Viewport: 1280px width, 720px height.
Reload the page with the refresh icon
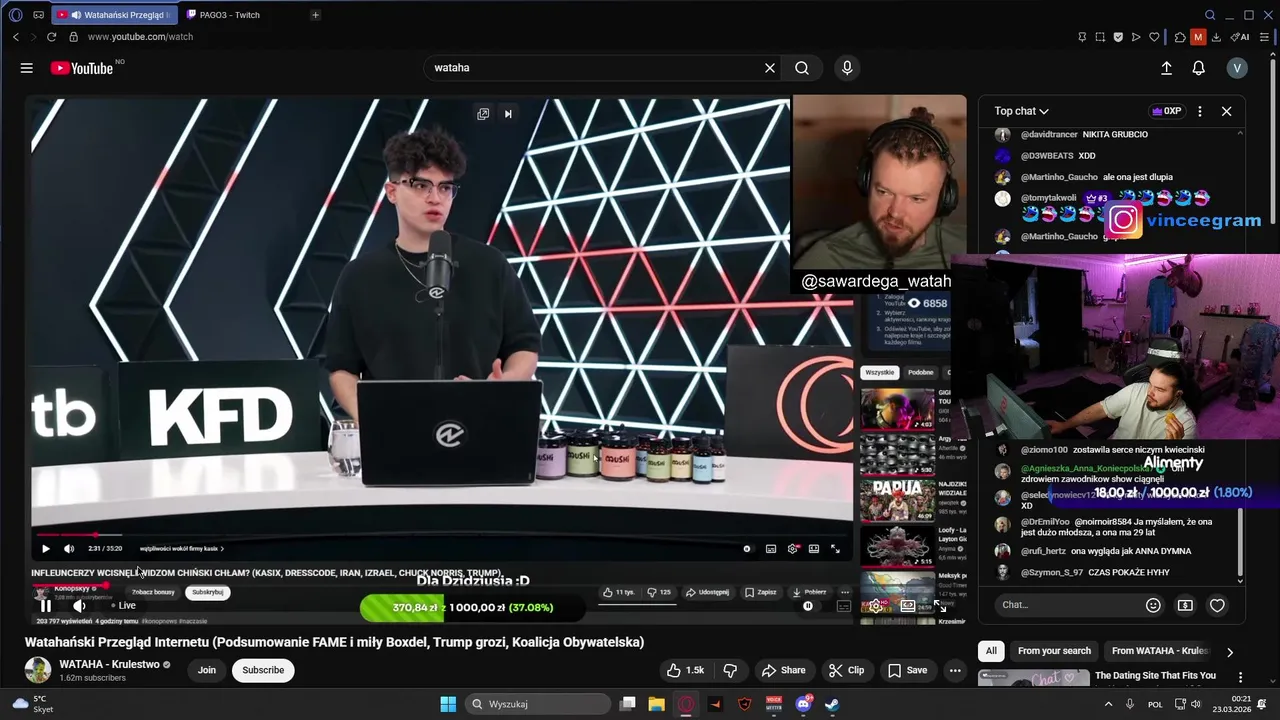pos(53,37)
